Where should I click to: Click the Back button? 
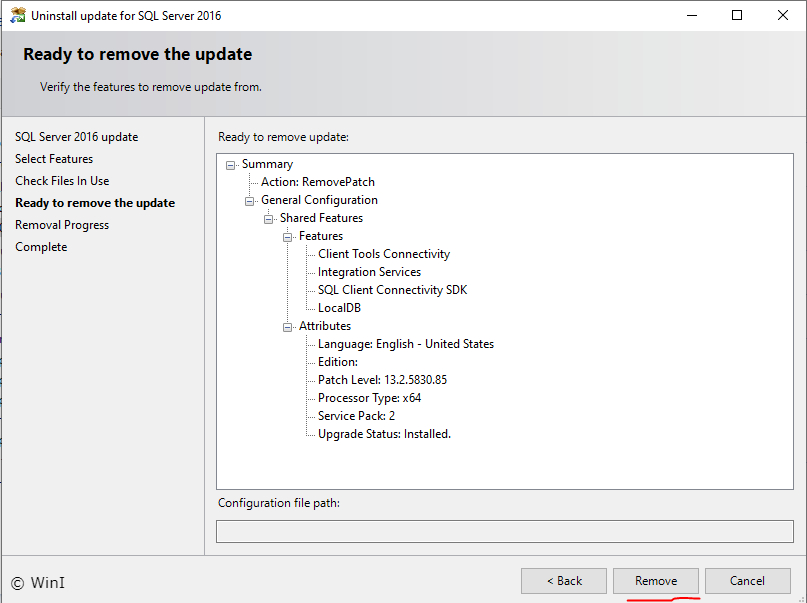(x=563, y=580)
